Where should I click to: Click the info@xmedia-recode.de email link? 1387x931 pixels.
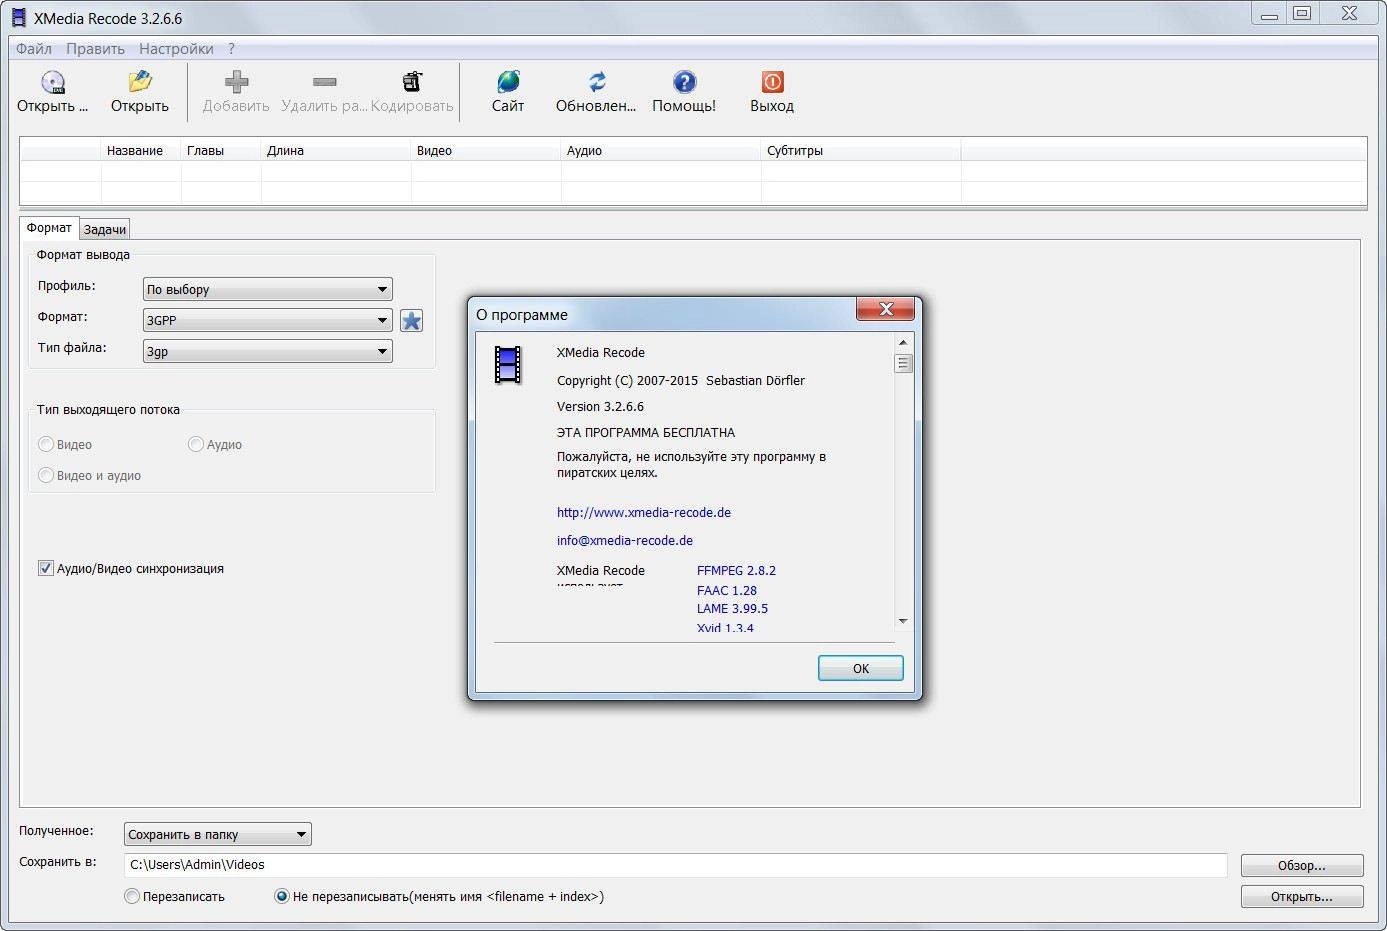[x=625, y=540]
